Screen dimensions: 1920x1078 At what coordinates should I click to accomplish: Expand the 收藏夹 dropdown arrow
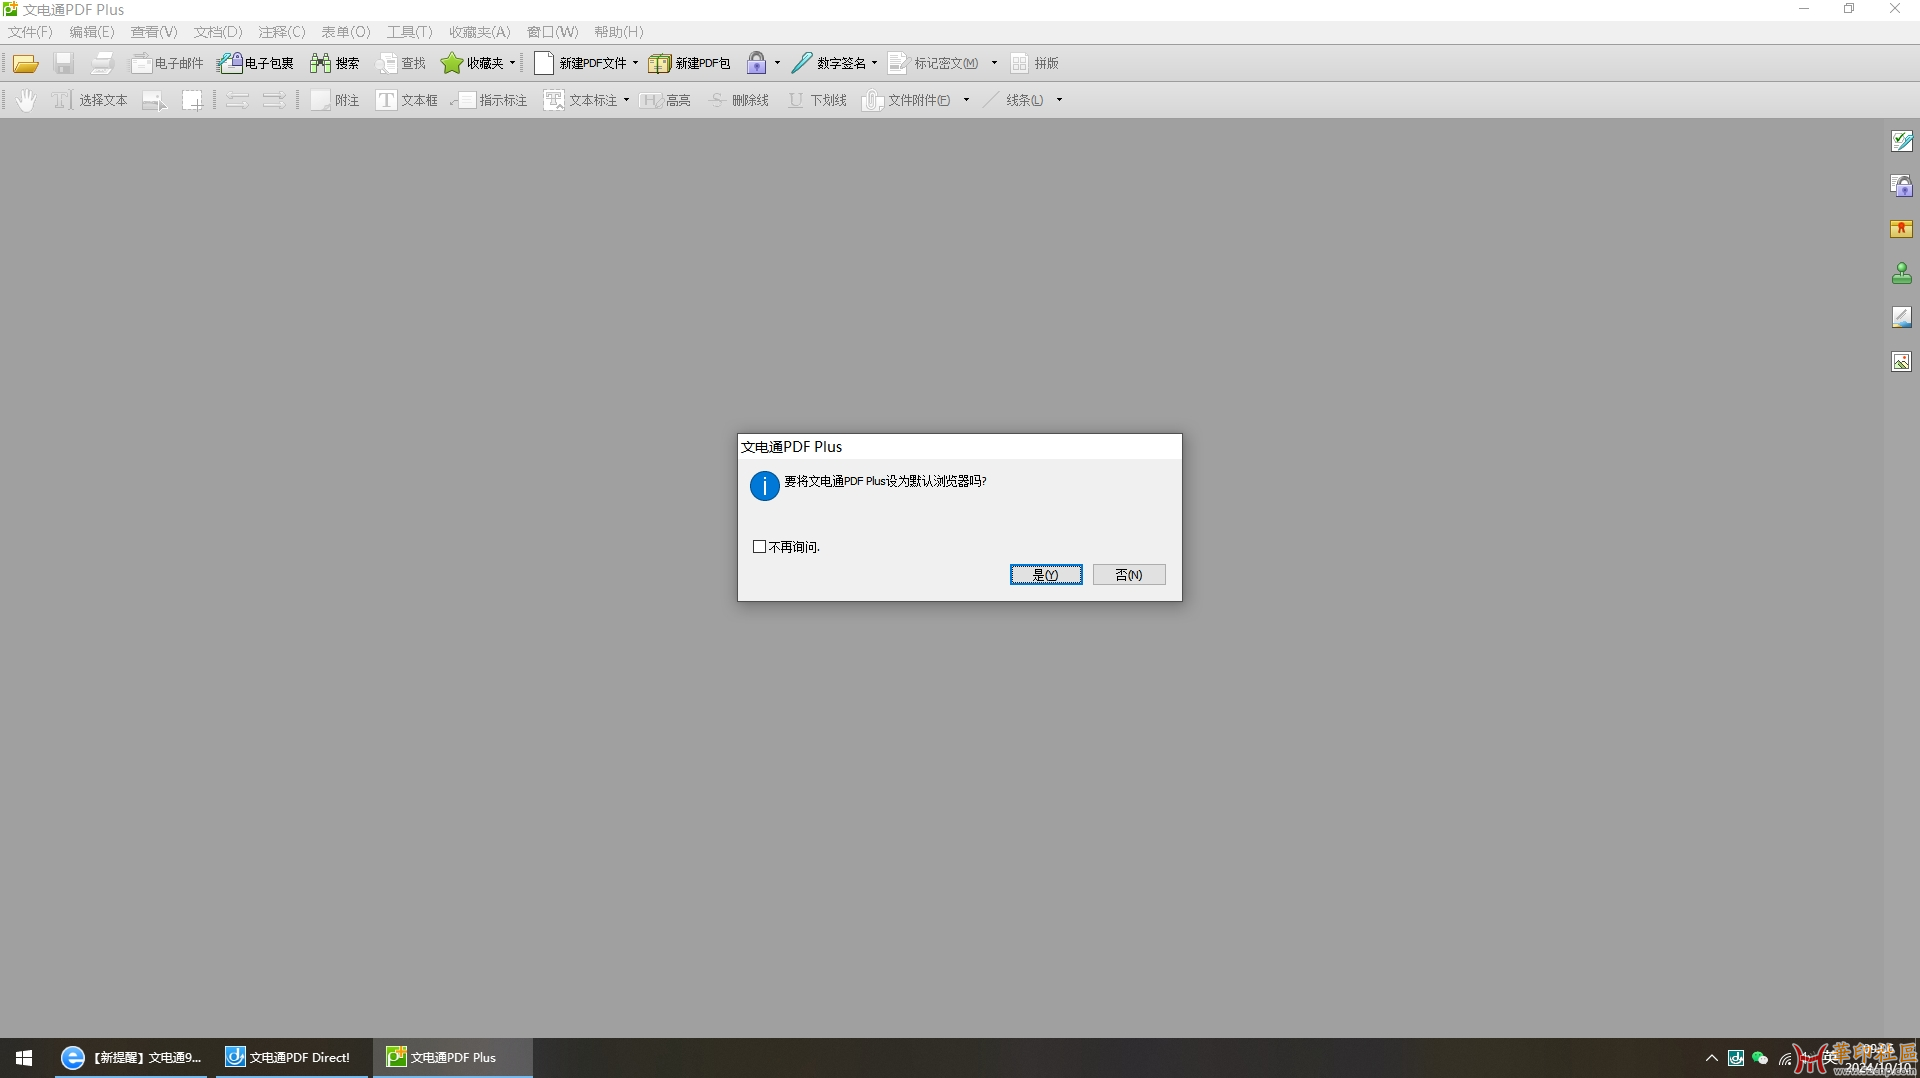[x=512, y=63]
